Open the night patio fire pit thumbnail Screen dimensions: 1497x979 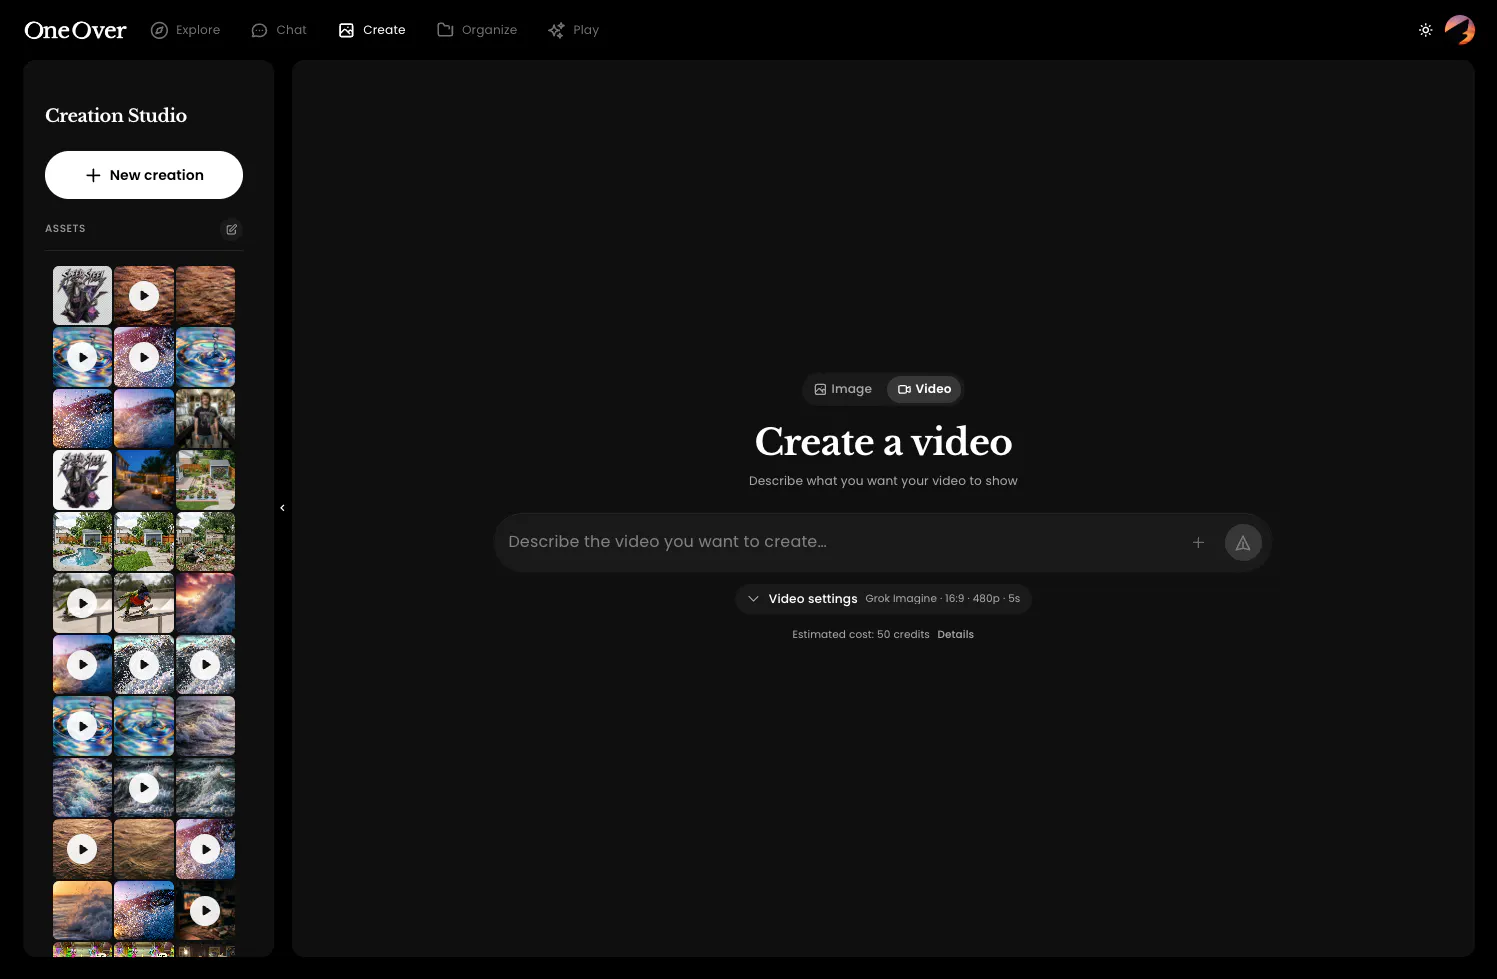point(144,480)
